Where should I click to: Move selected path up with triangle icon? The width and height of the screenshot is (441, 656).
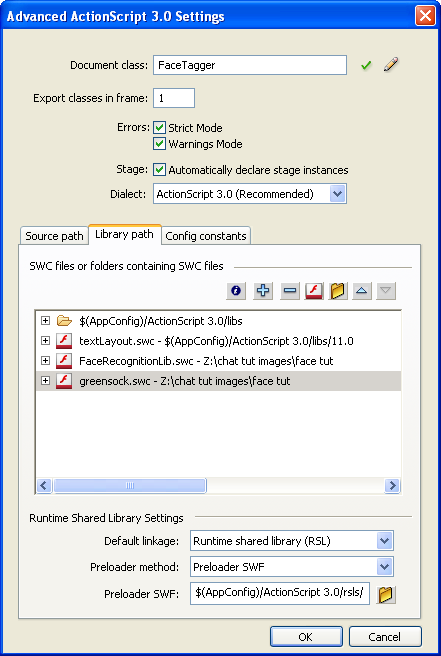click(362, 290)
